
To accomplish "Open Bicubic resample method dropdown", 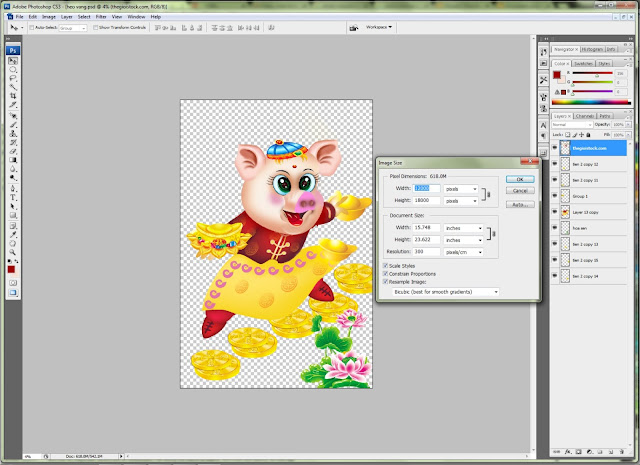I will click(x=445, y=292).
